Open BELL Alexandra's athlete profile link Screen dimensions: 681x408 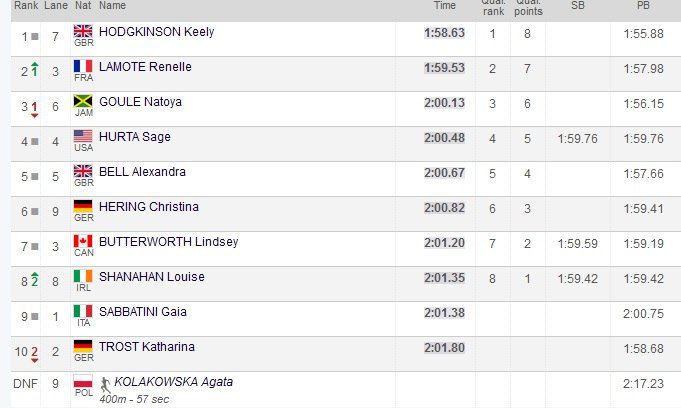(x=142, y=172)
